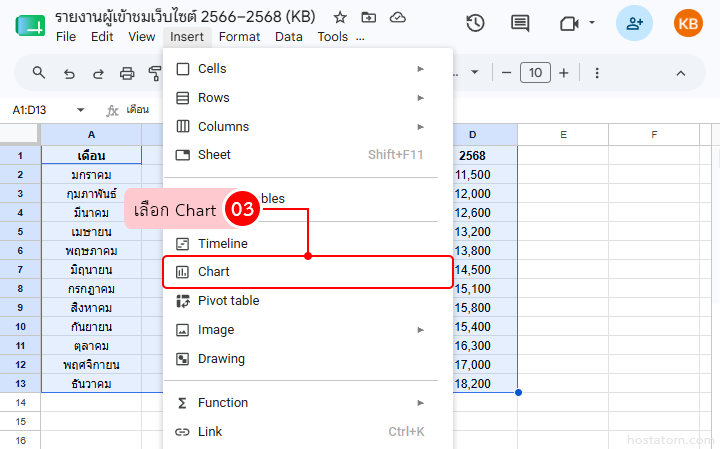Open the font dropdown arrow in toolbar
720x449 pixels.
click(475, 72)
